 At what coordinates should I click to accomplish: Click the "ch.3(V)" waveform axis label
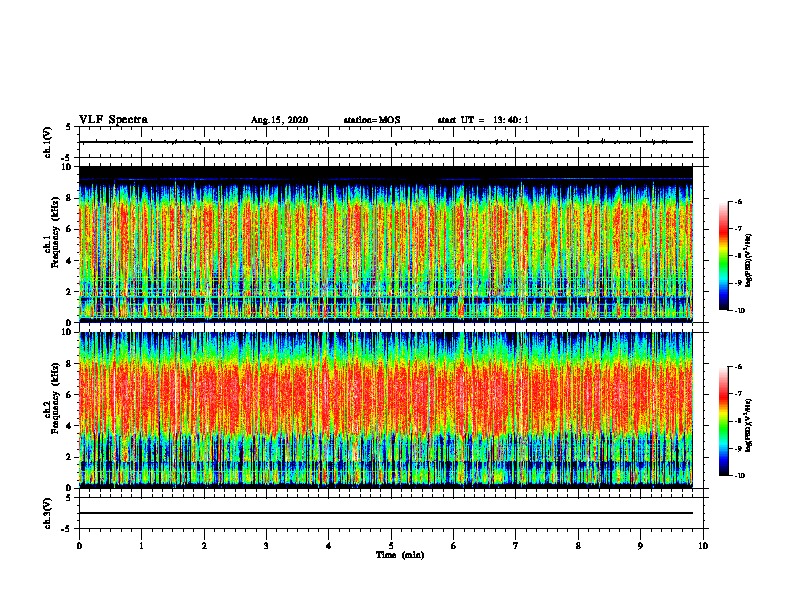(48, 513)
